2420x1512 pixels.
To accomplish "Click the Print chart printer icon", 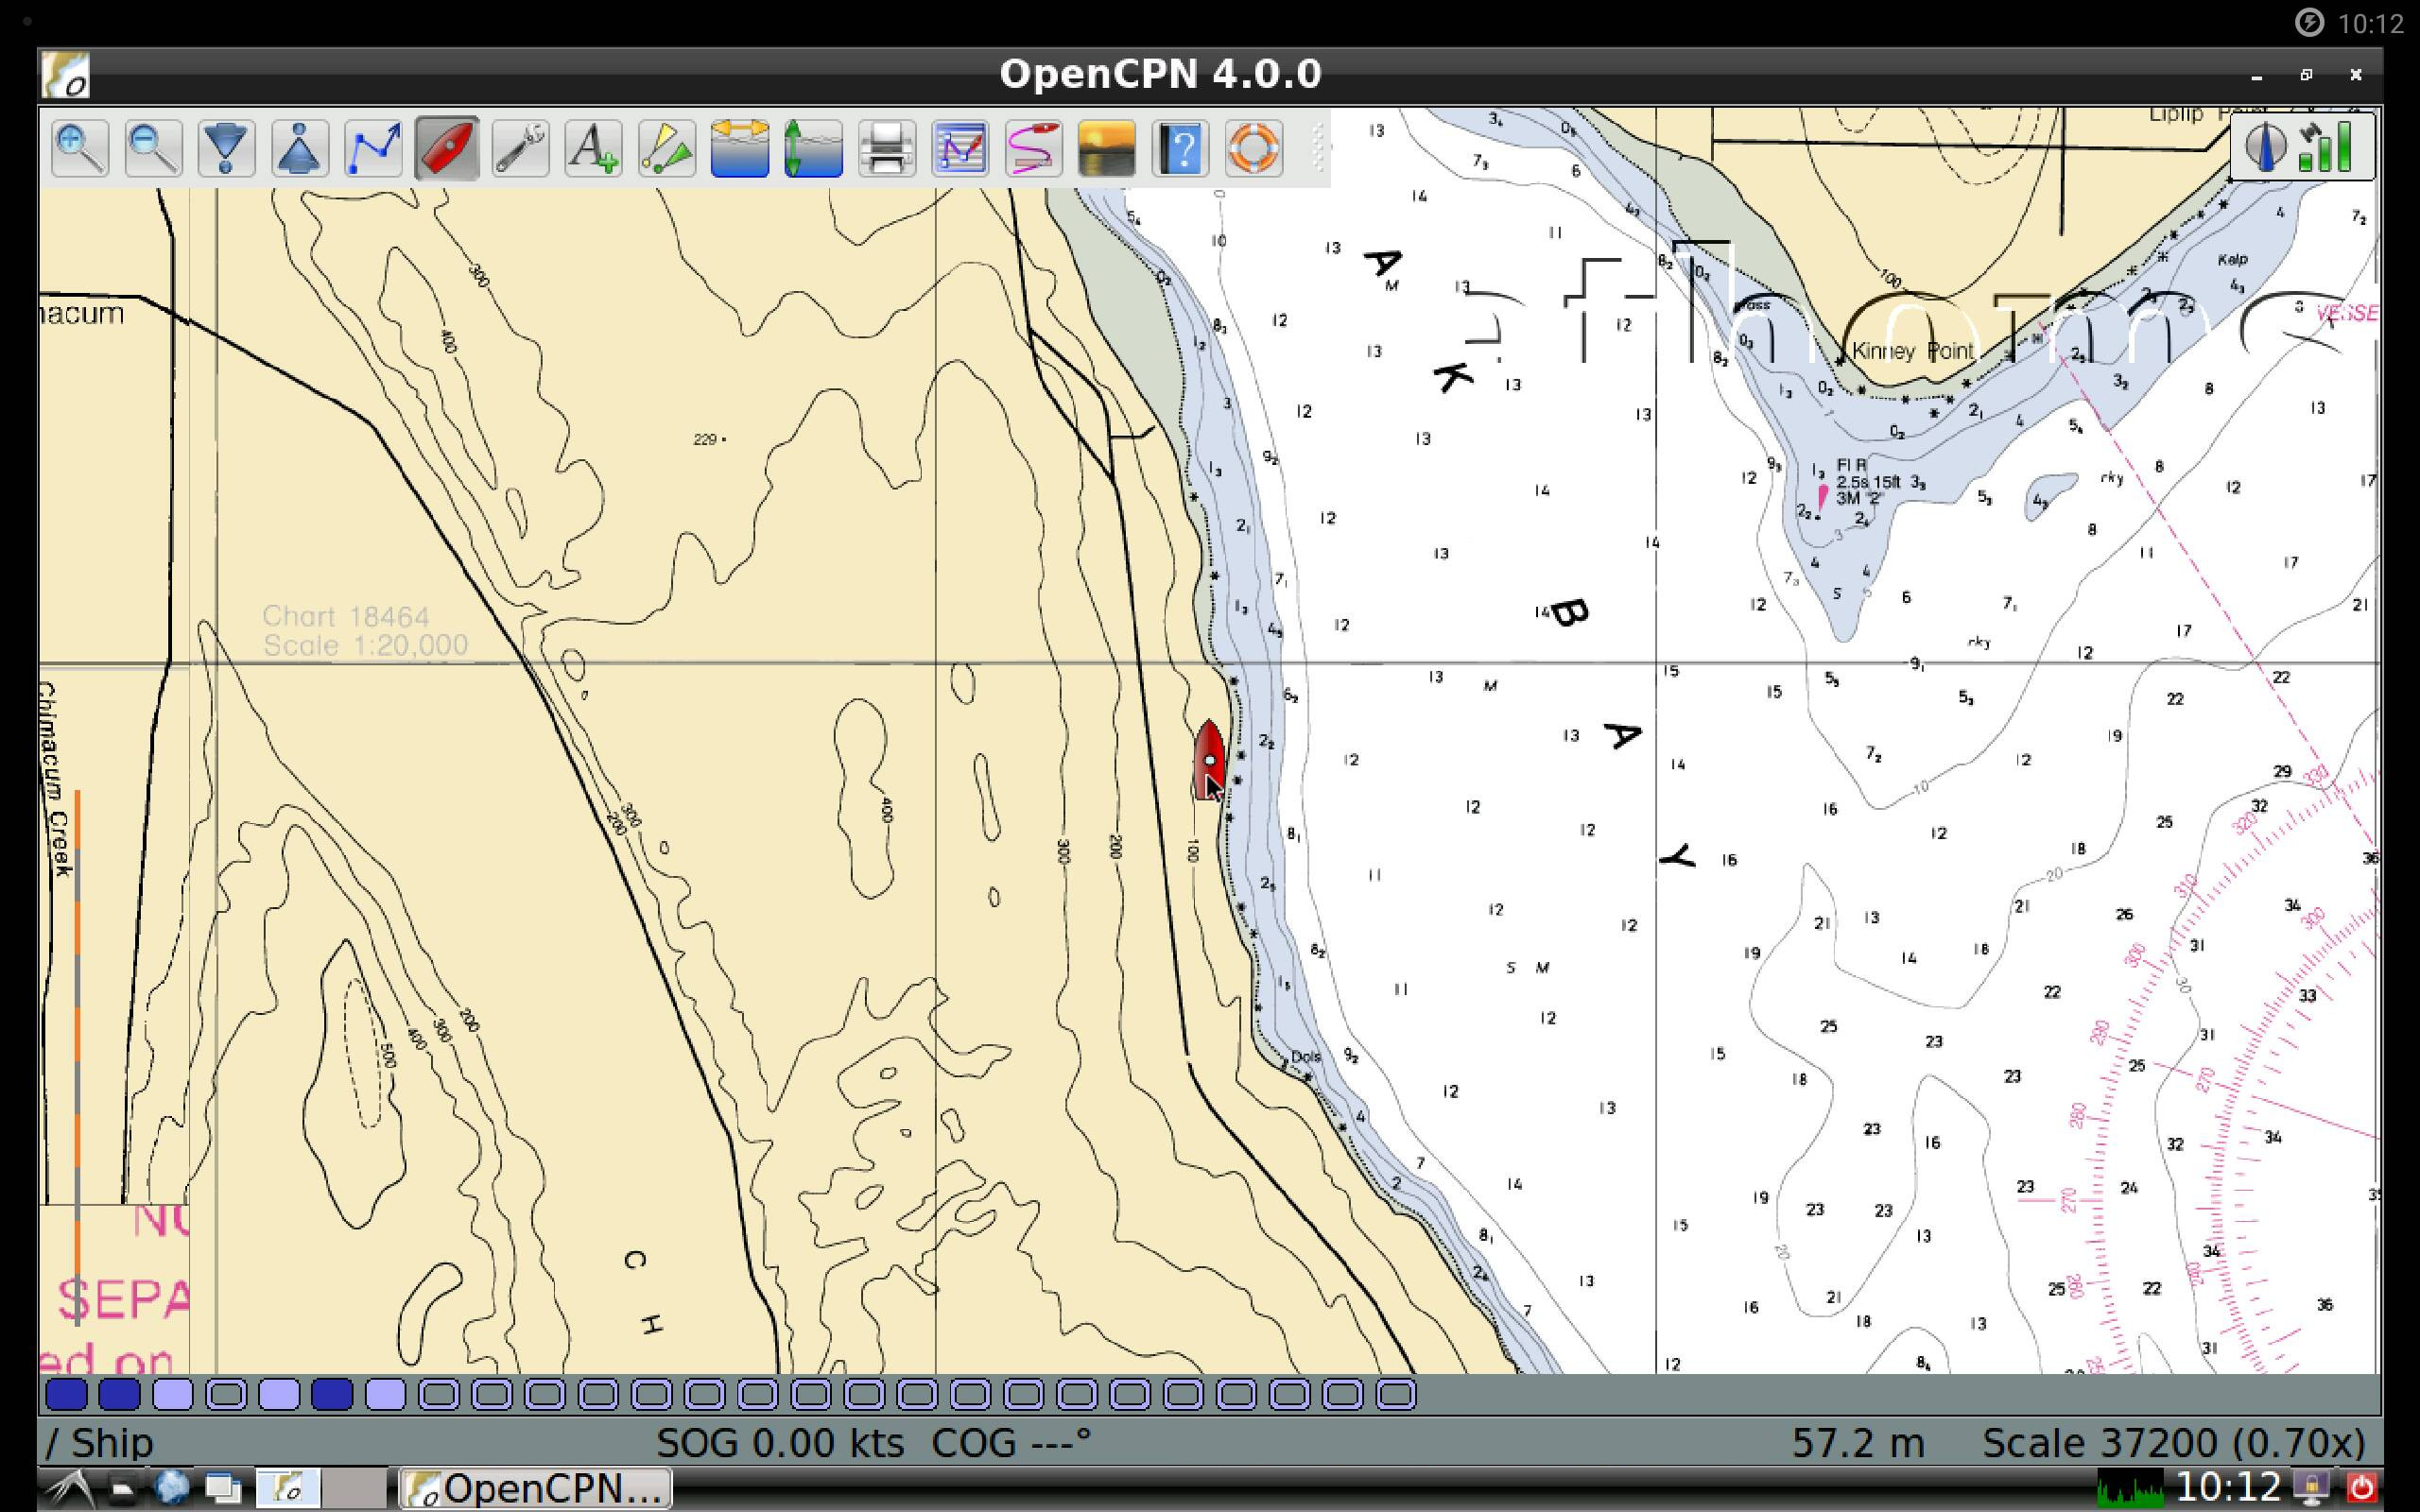I will click(886, 149).
